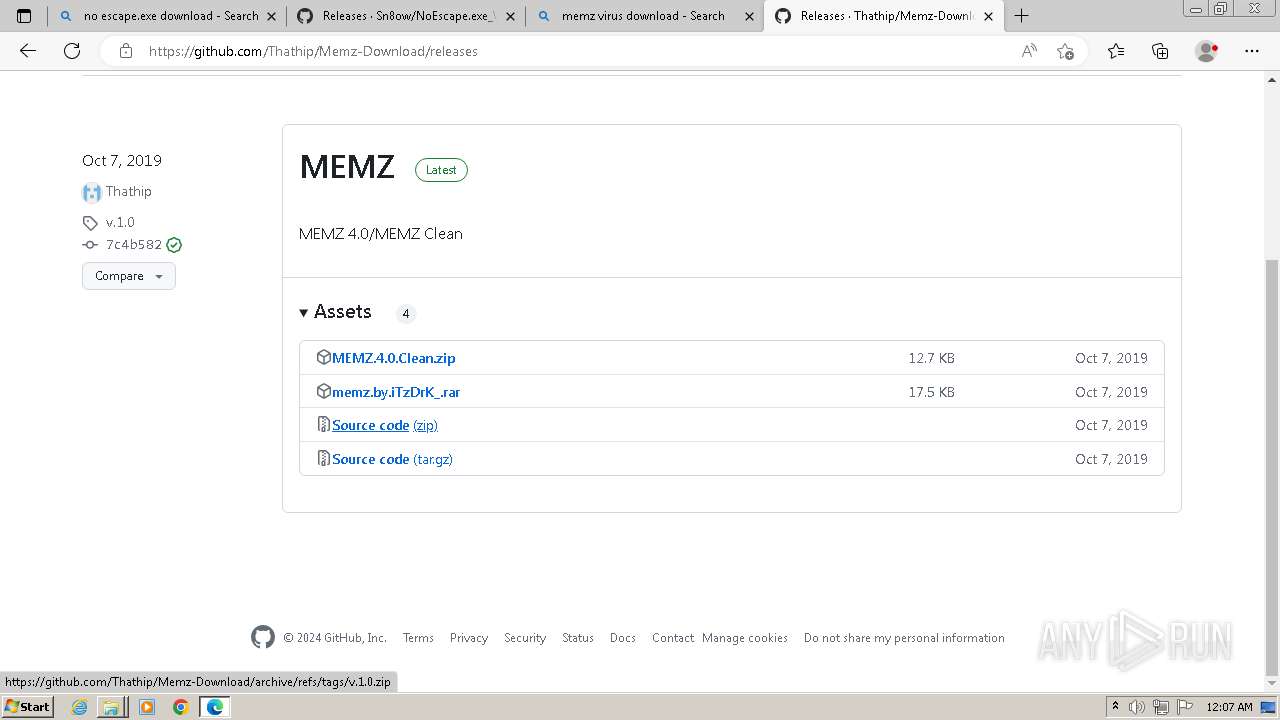Refresh the current page
The height and width of the screenshot is (720, 1280).
72,51
